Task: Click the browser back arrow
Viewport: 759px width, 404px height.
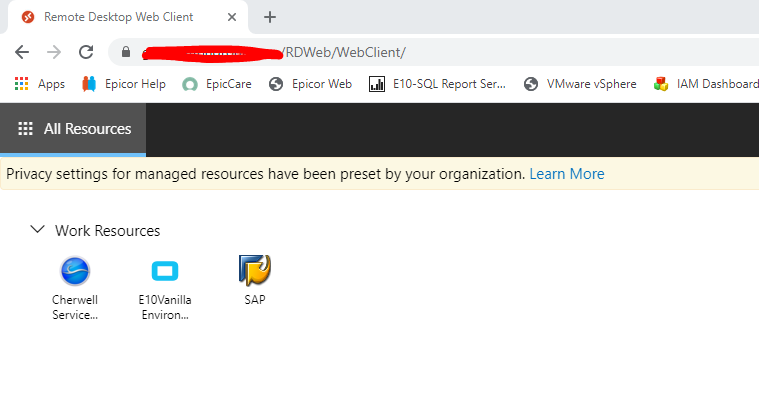Action: point(22,52)
